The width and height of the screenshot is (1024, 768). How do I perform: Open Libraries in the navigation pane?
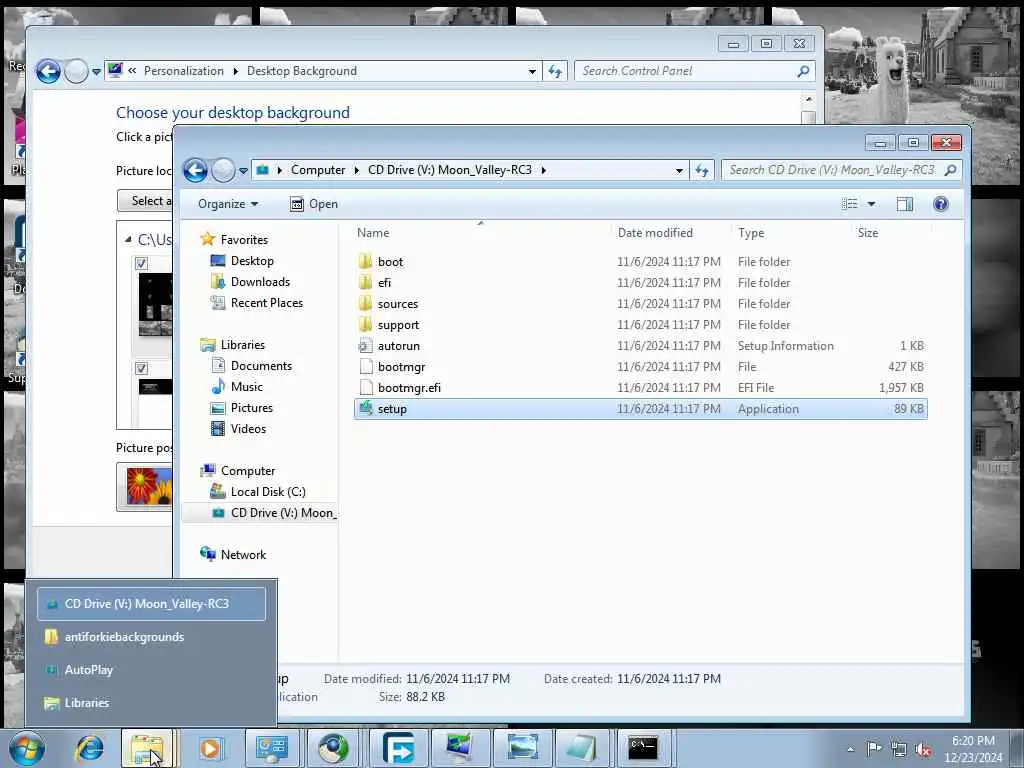click(x=242, y=345)
